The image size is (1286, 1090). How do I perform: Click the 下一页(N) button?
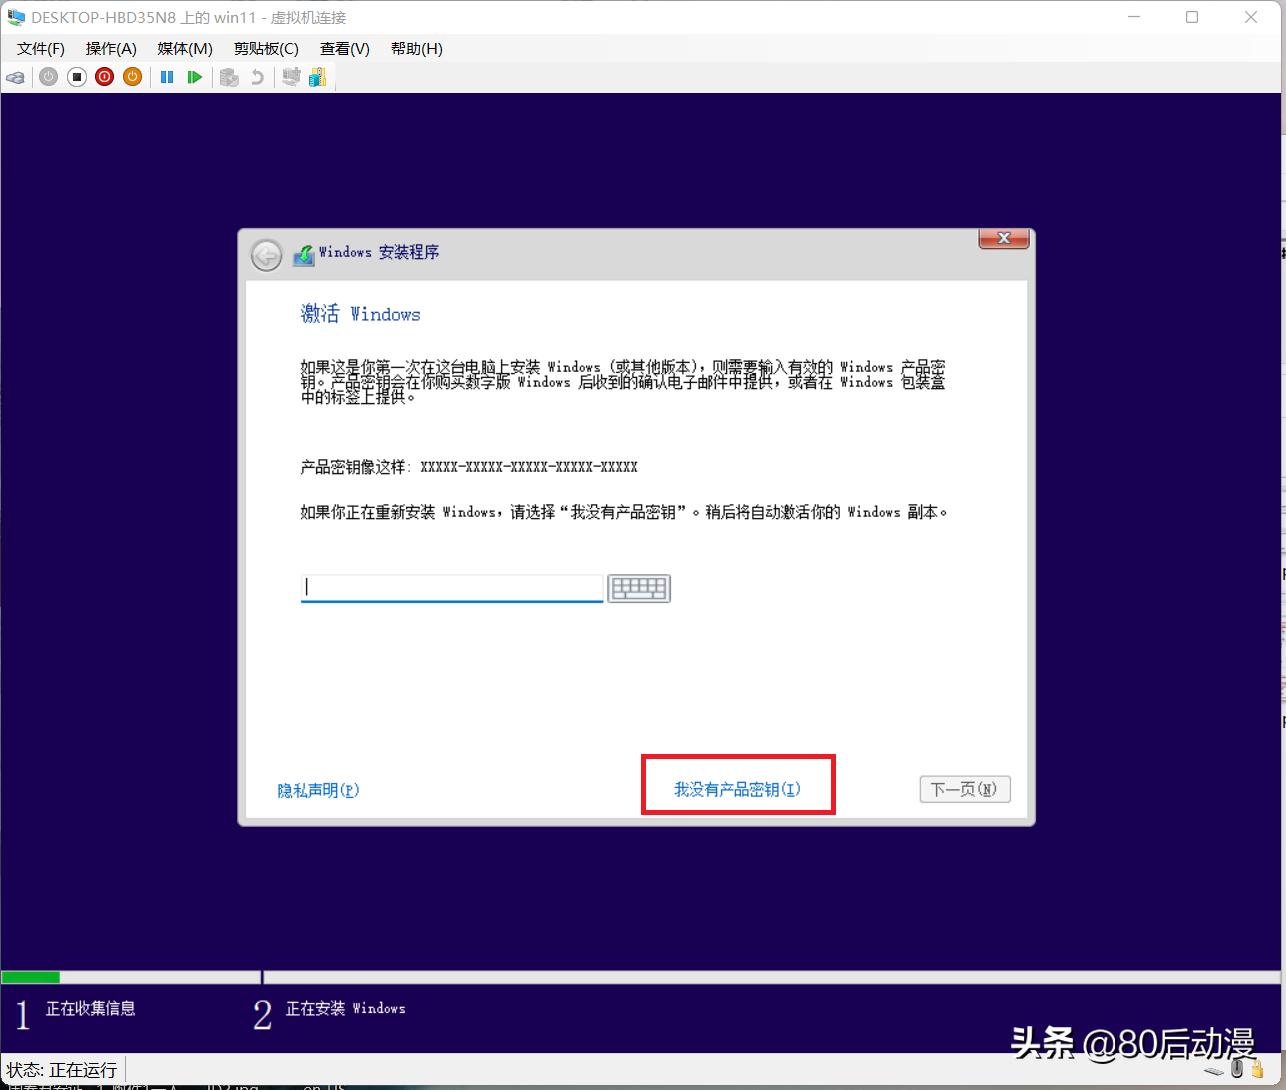tap(963, 789)
